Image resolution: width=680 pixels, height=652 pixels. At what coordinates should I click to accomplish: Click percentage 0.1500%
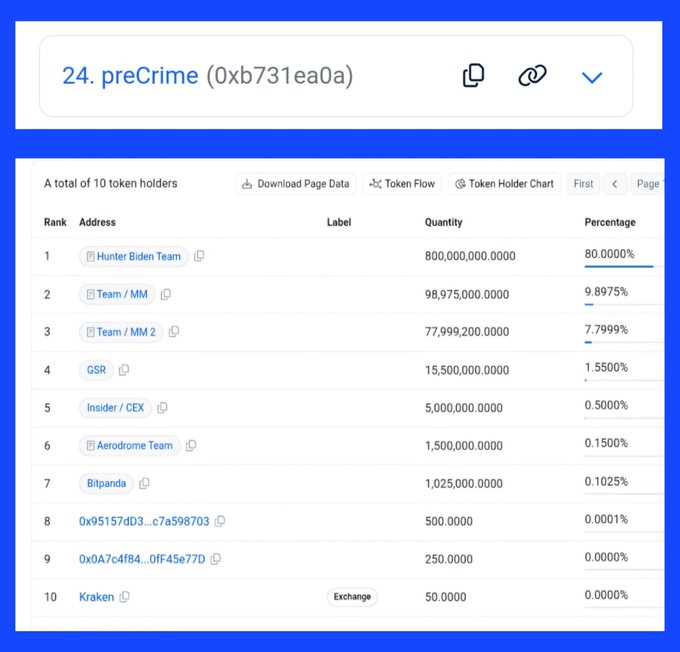[x=606, y=443]
